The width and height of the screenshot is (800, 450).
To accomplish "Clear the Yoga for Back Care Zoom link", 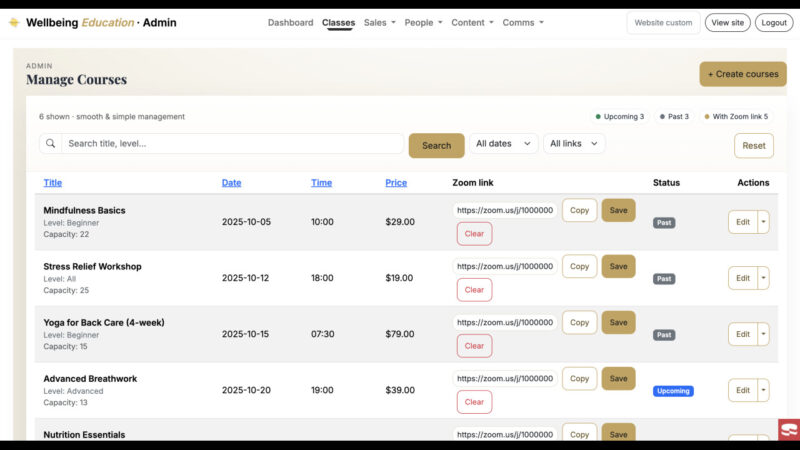I will 474,346.
